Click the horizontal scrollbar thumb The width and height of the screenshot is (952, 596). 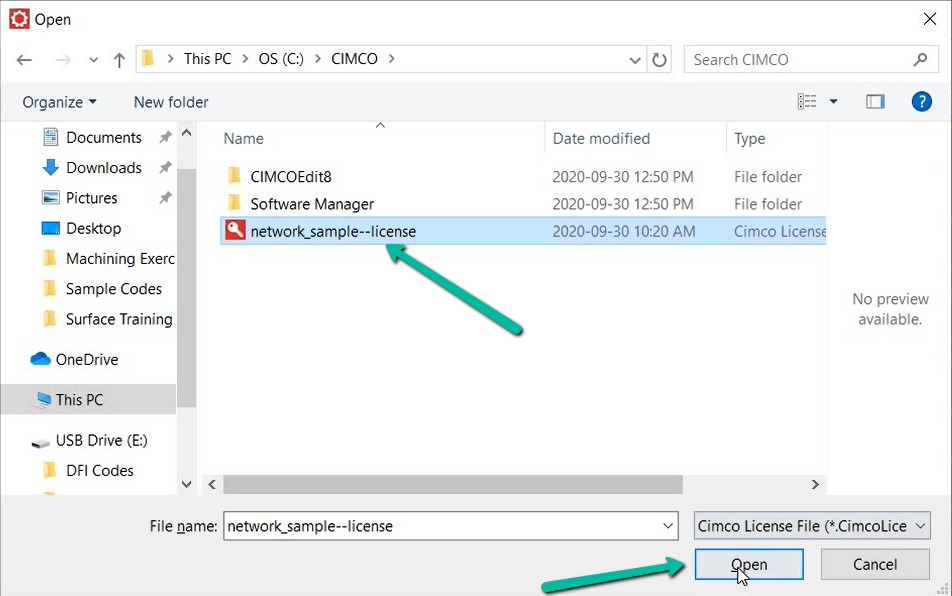tap(453, 484)
